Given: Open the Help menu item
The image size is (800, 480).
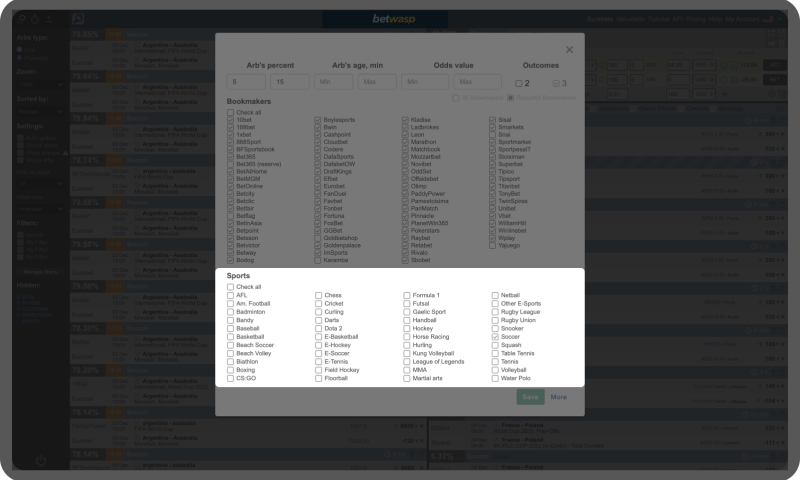Looking at the screenshot, I should coord(715,19).
